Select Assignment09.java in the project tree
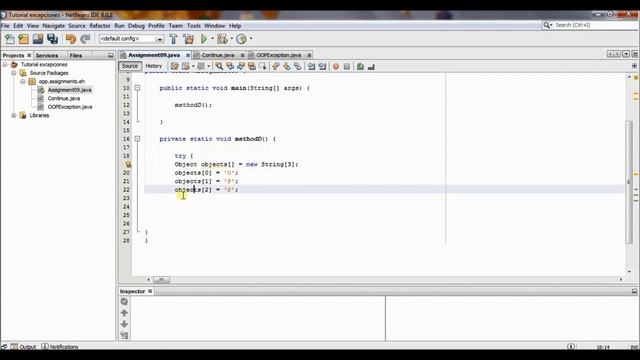Viewport: 640px width, 360px height. (x=69, y=90)
